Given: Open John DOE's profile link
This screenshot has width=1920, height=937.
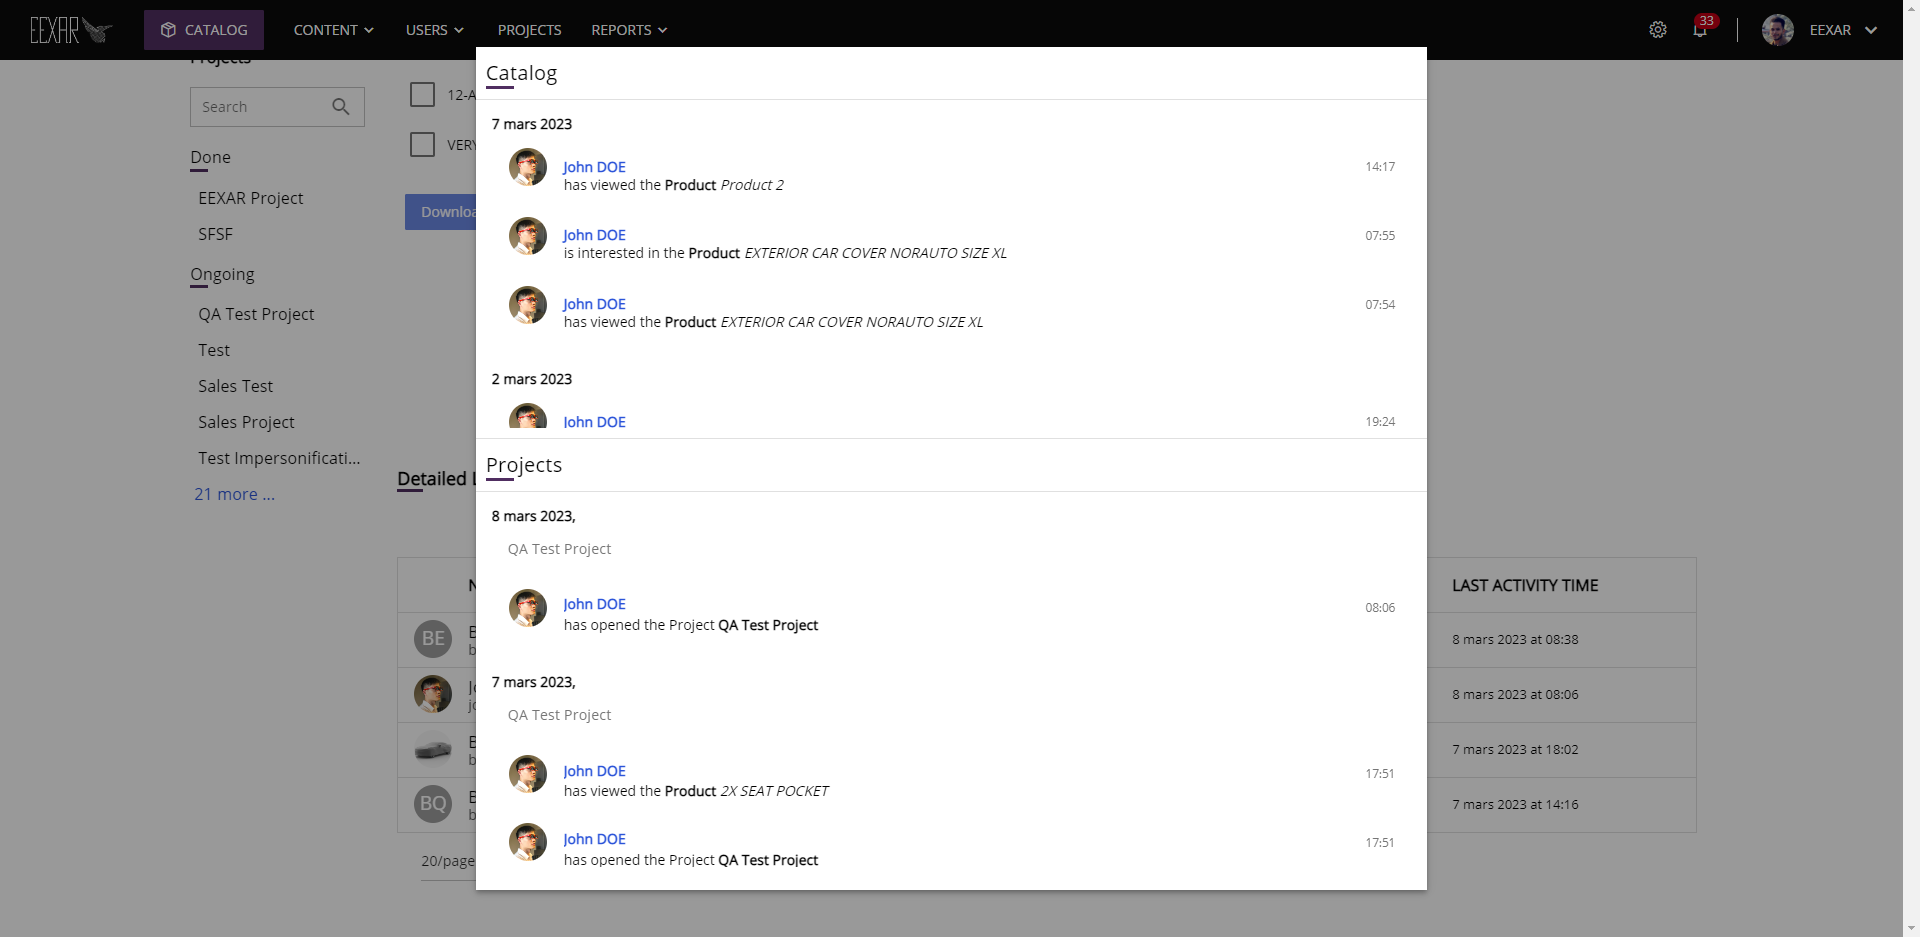Looking at the screenshot, I should pyautogui.click(x=594, y=167).
